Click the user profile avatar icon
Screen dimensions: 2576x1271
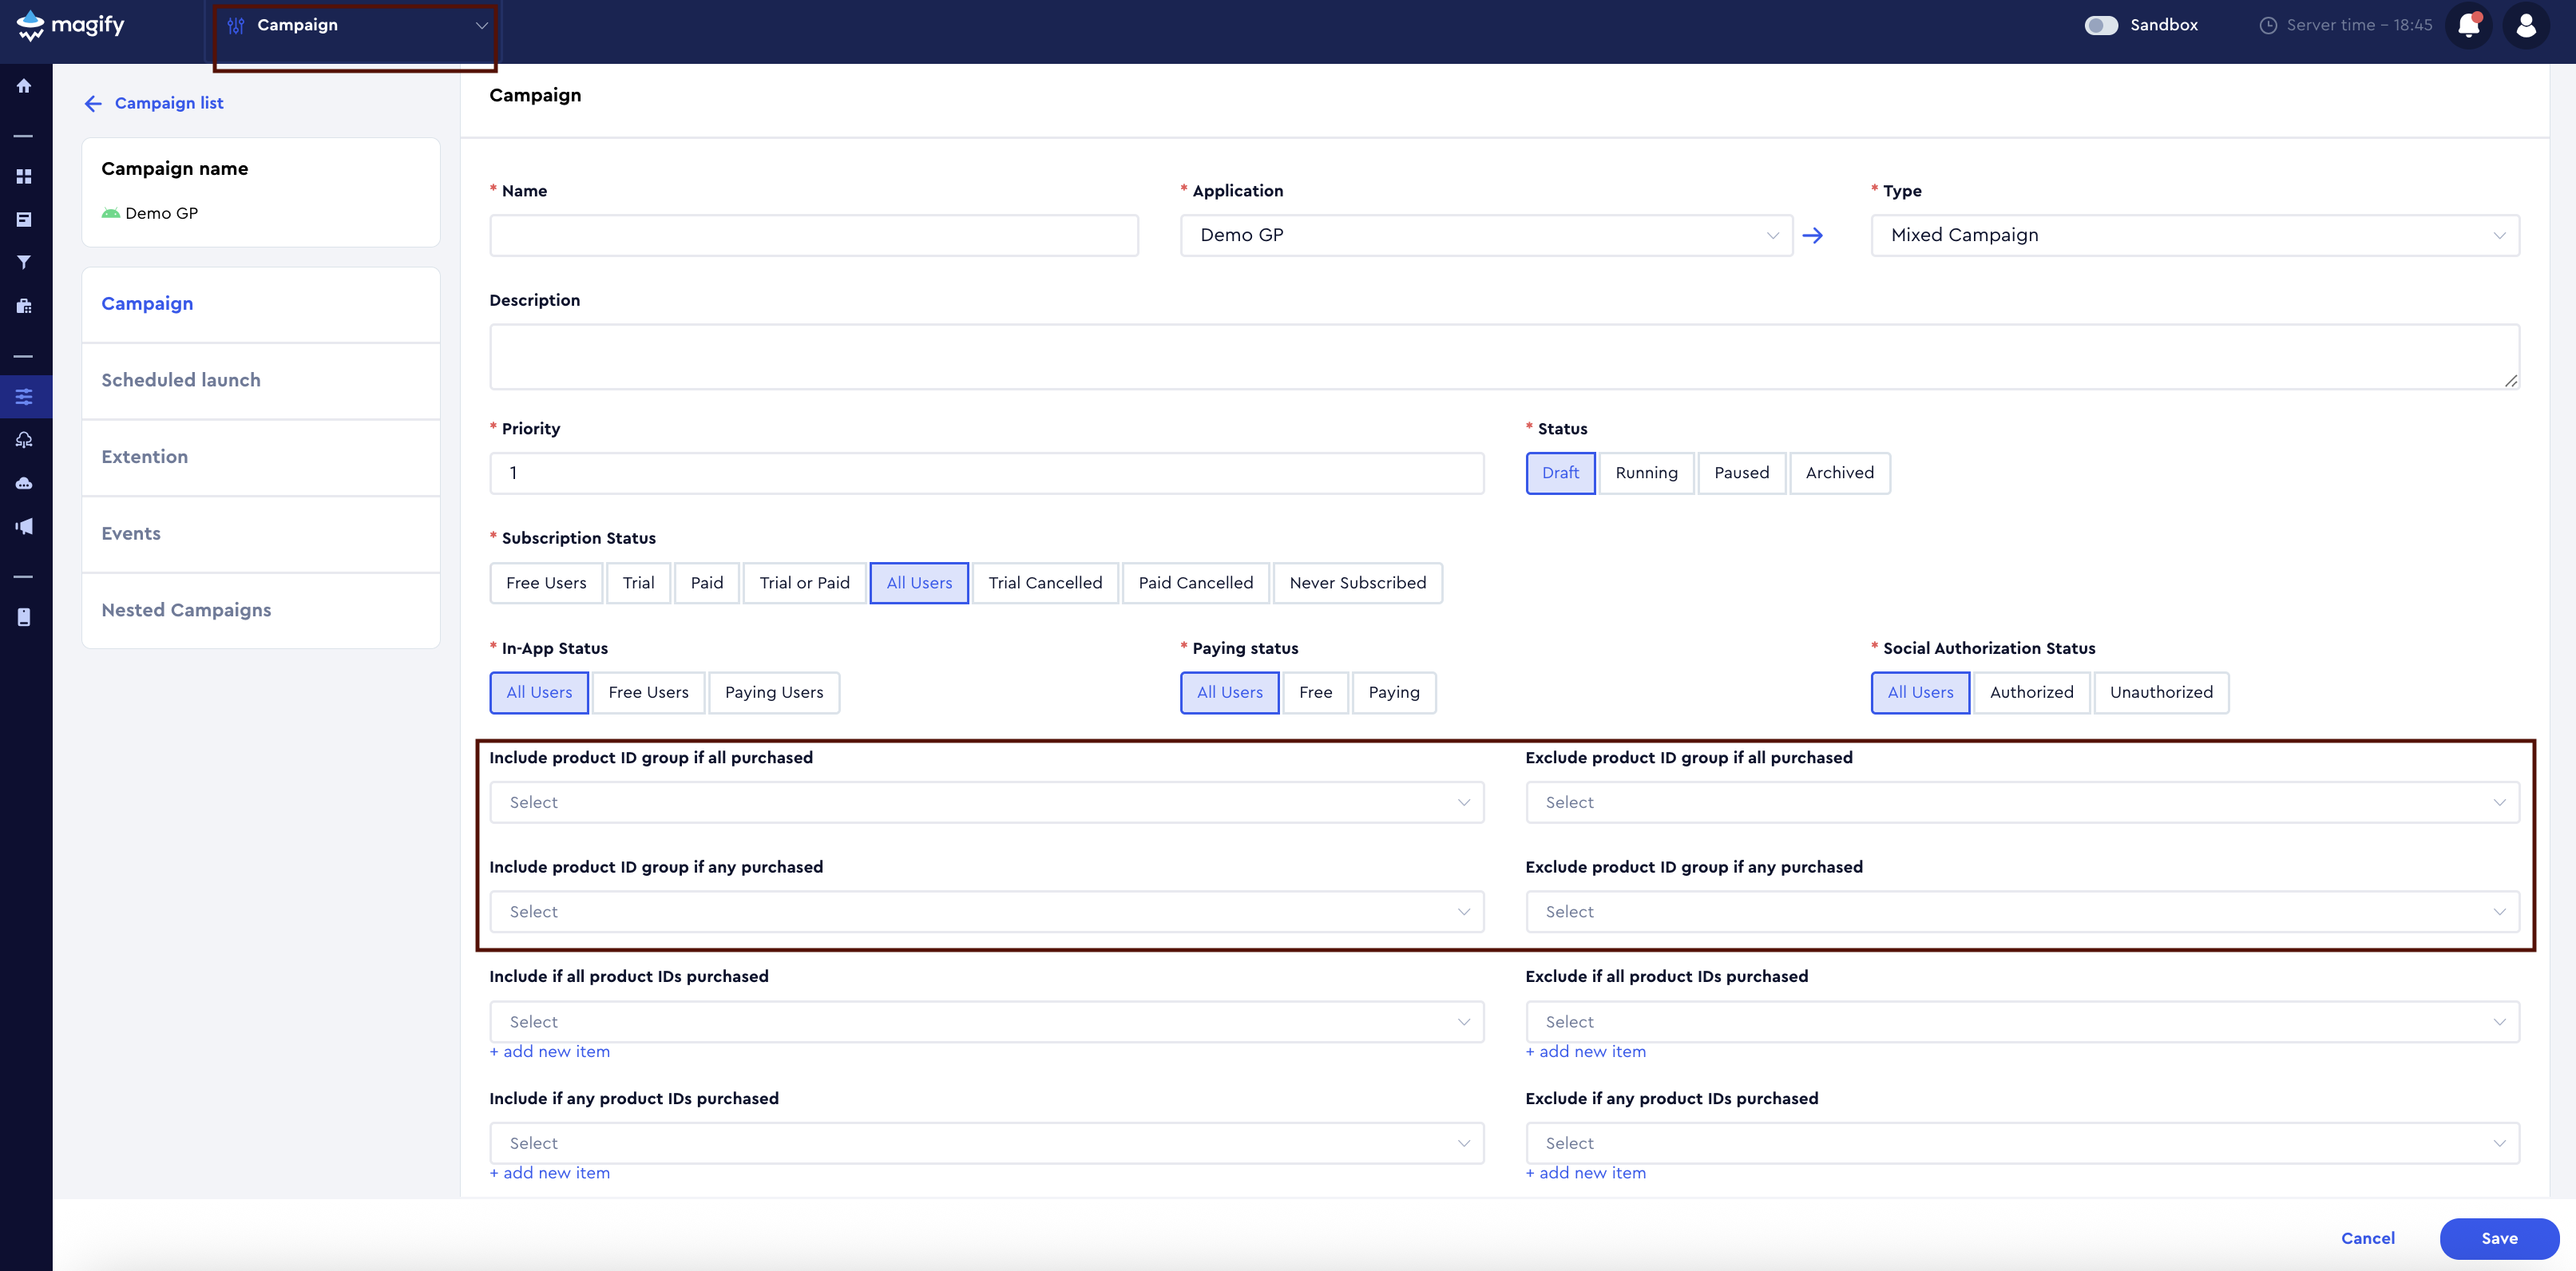[x=2525, y=25]
